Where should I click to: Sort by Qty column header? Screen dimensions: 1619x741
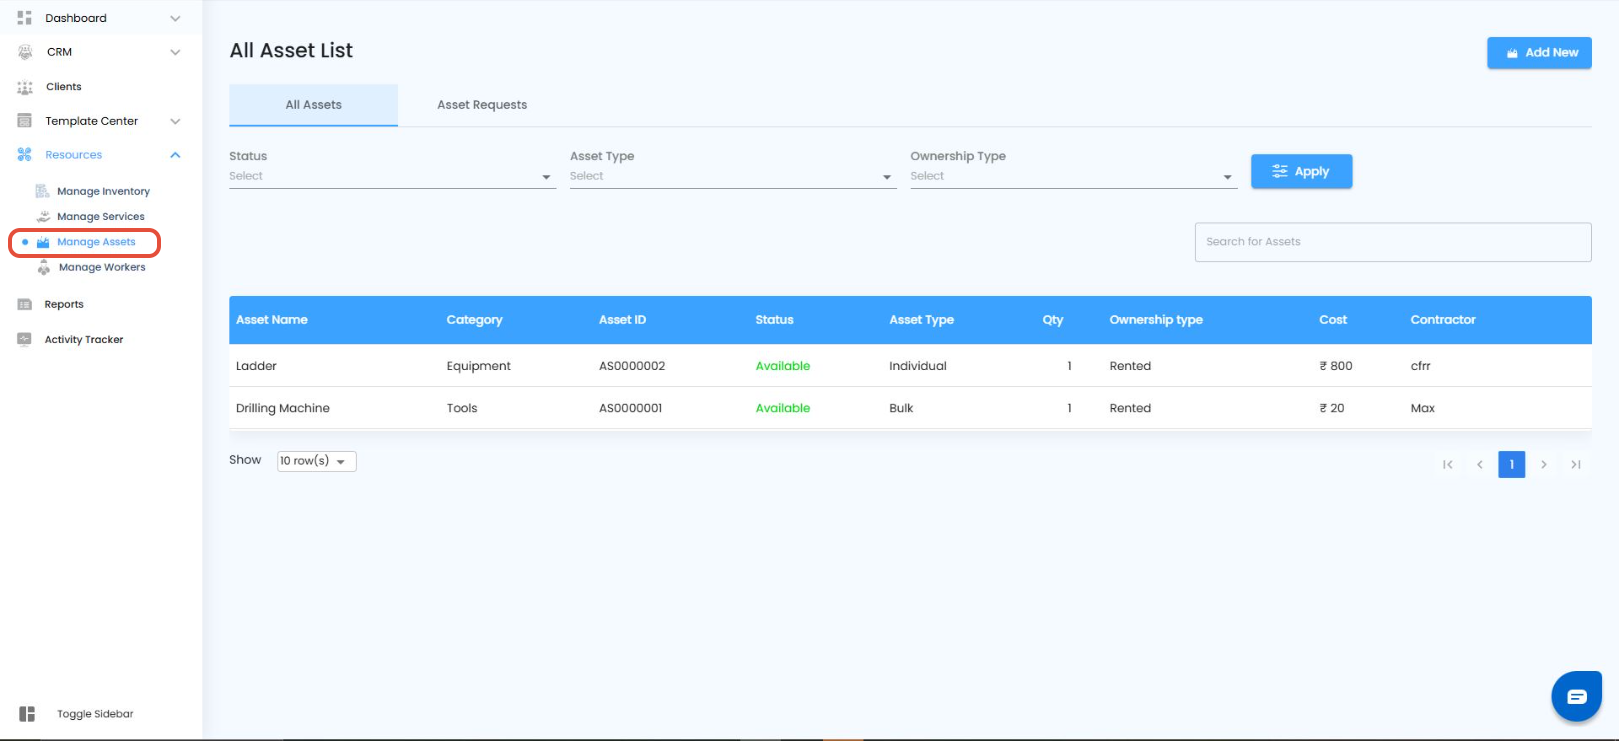[1053, 320]
